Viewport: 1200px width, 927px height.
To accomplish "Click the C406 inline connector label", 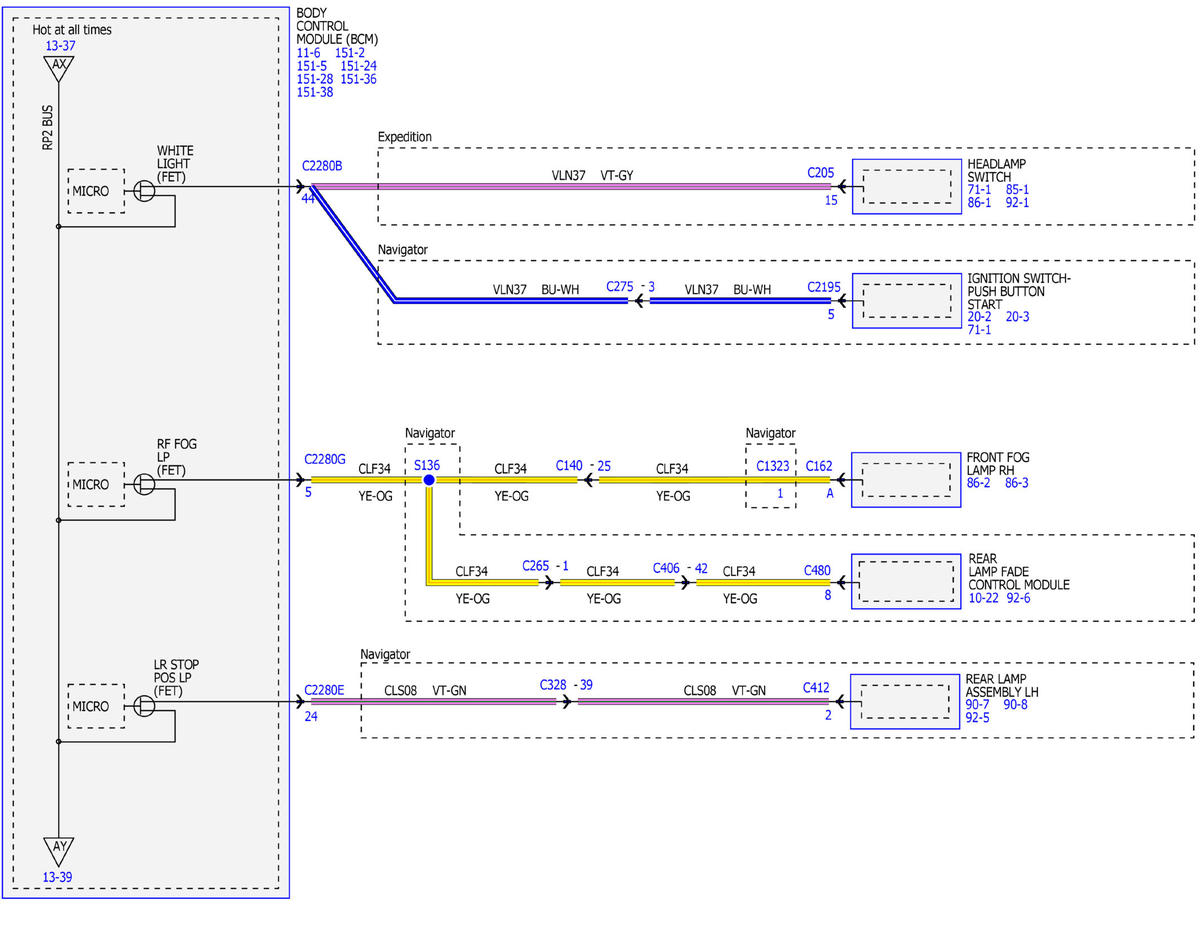I will 667,568.
